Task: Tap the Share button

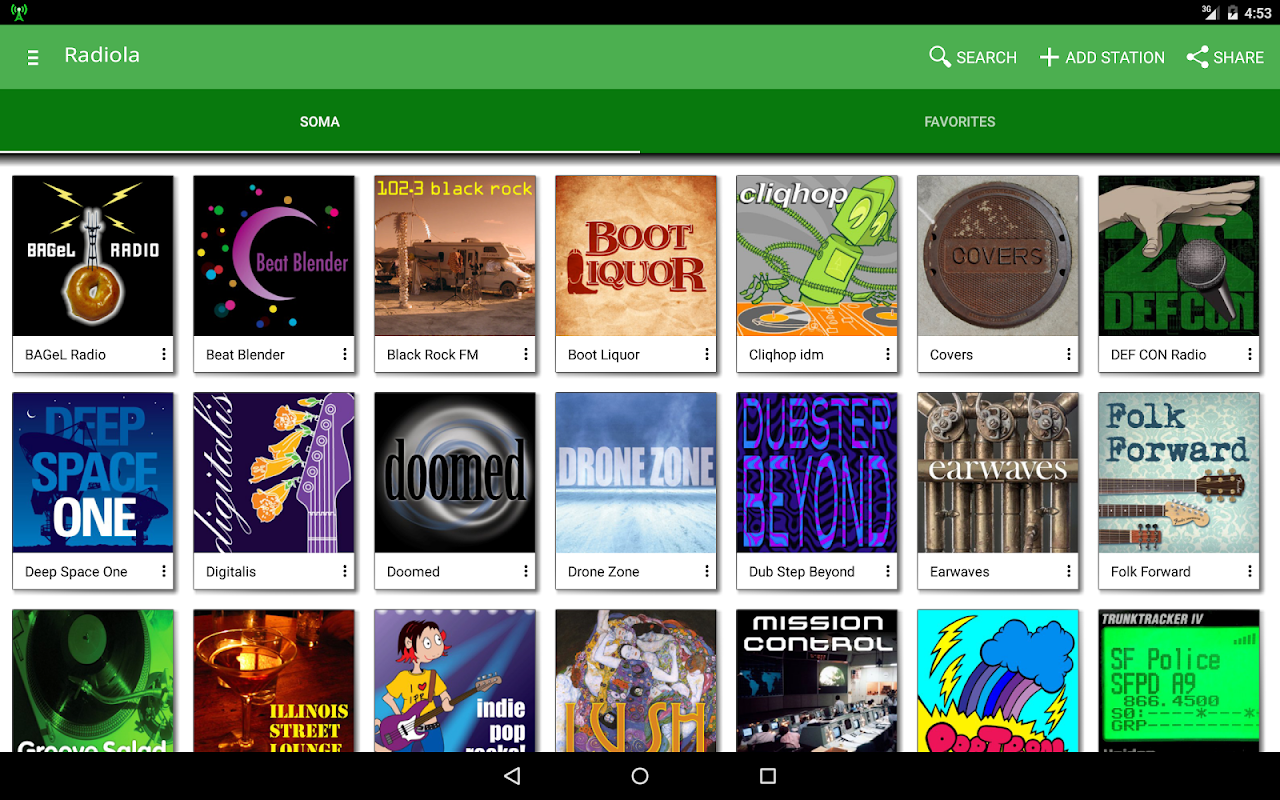Action: (x=1225, y=57)
